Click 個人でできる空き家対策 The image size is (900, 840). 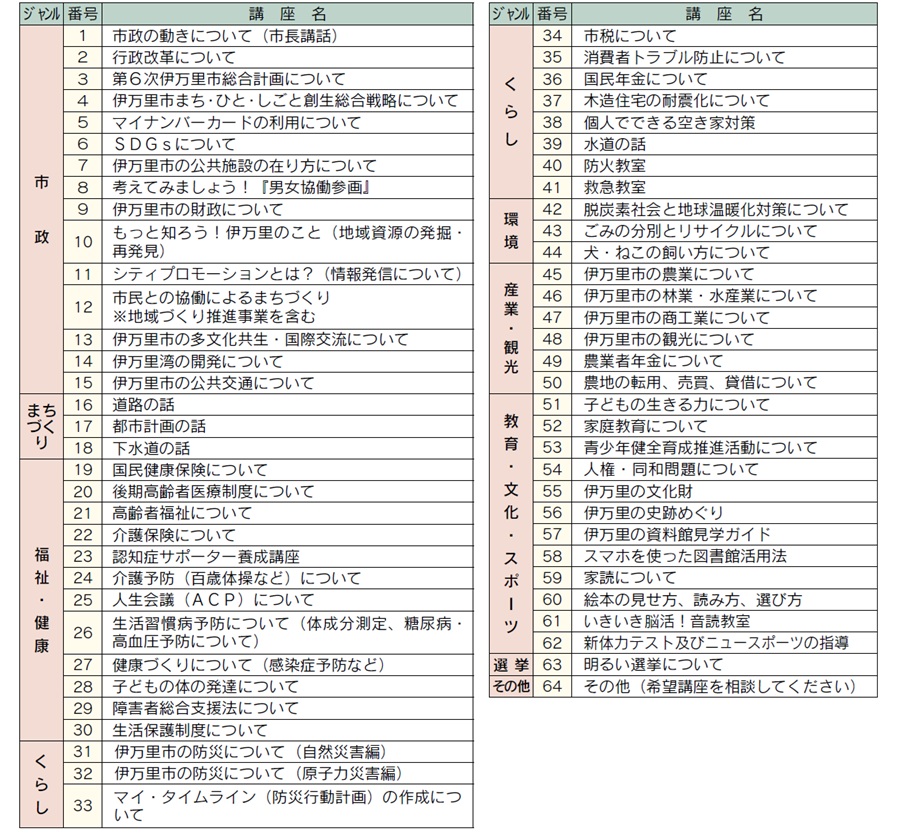coord(669,123)
